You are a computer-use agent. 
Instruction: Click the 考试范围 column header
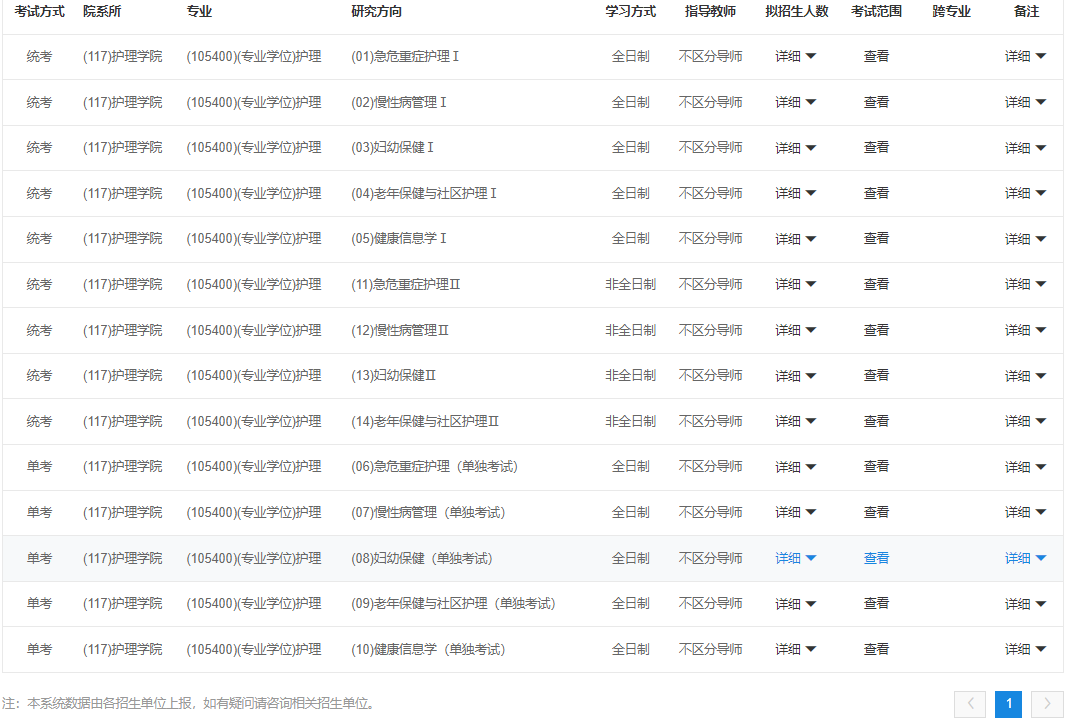876,12
